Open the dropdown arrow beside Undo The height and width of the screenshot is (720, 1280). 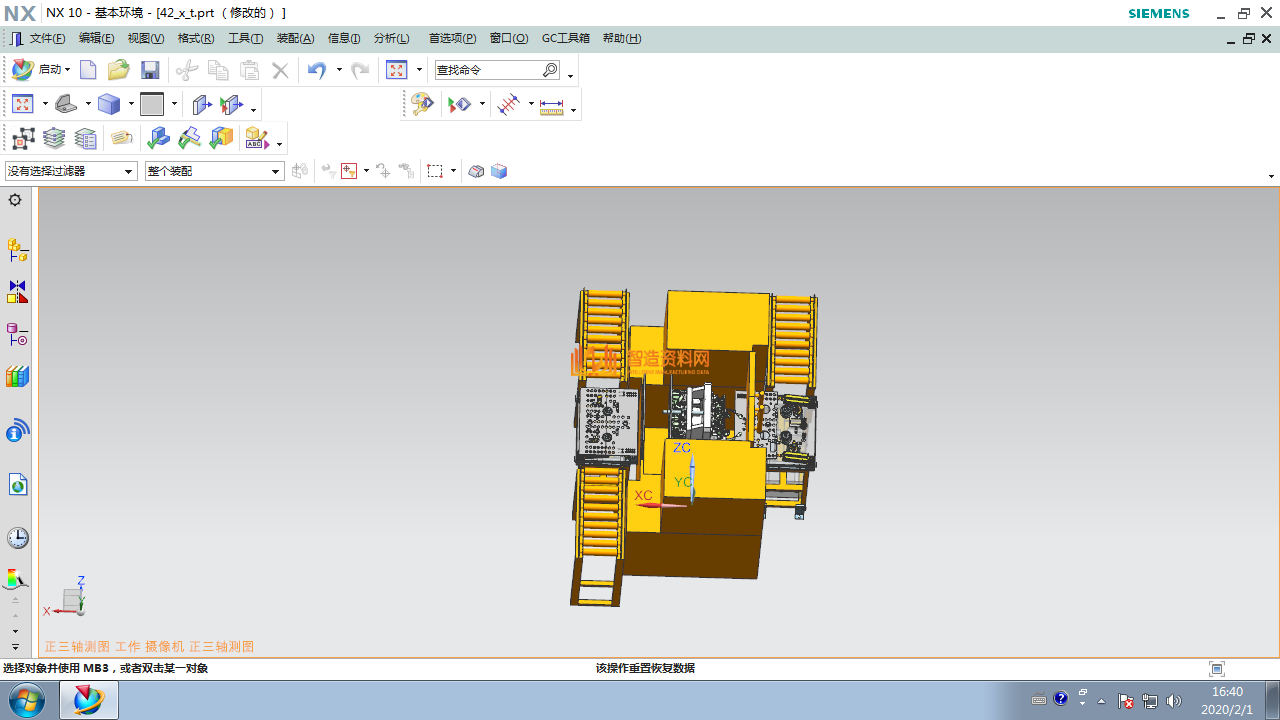pyautogui.click(x=339, y=70)
